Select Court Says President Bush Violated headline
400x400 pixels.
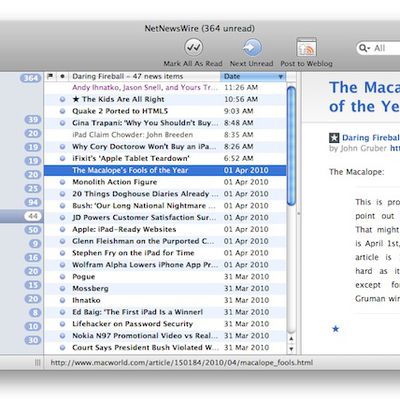pyautogui.click(x=145, y=348)
